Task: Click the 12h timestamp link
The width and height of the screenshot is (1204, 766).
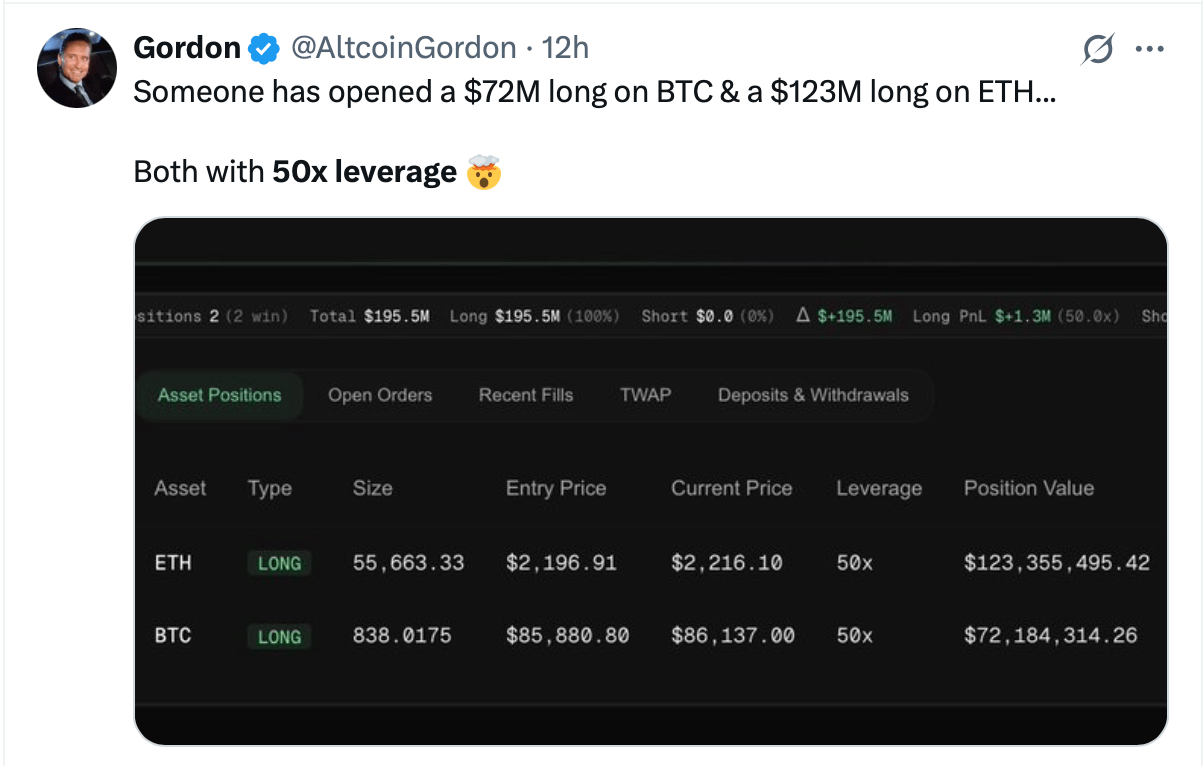Action: pyautogui.click(x=565, y=47)
